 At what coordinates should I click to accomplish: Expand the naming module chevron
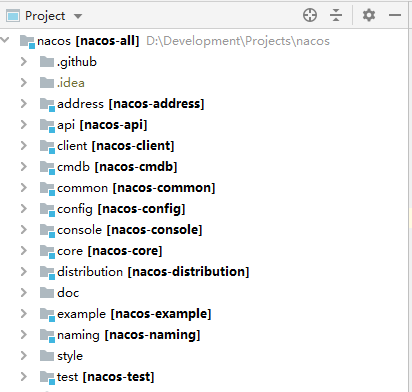pos(23,335)
